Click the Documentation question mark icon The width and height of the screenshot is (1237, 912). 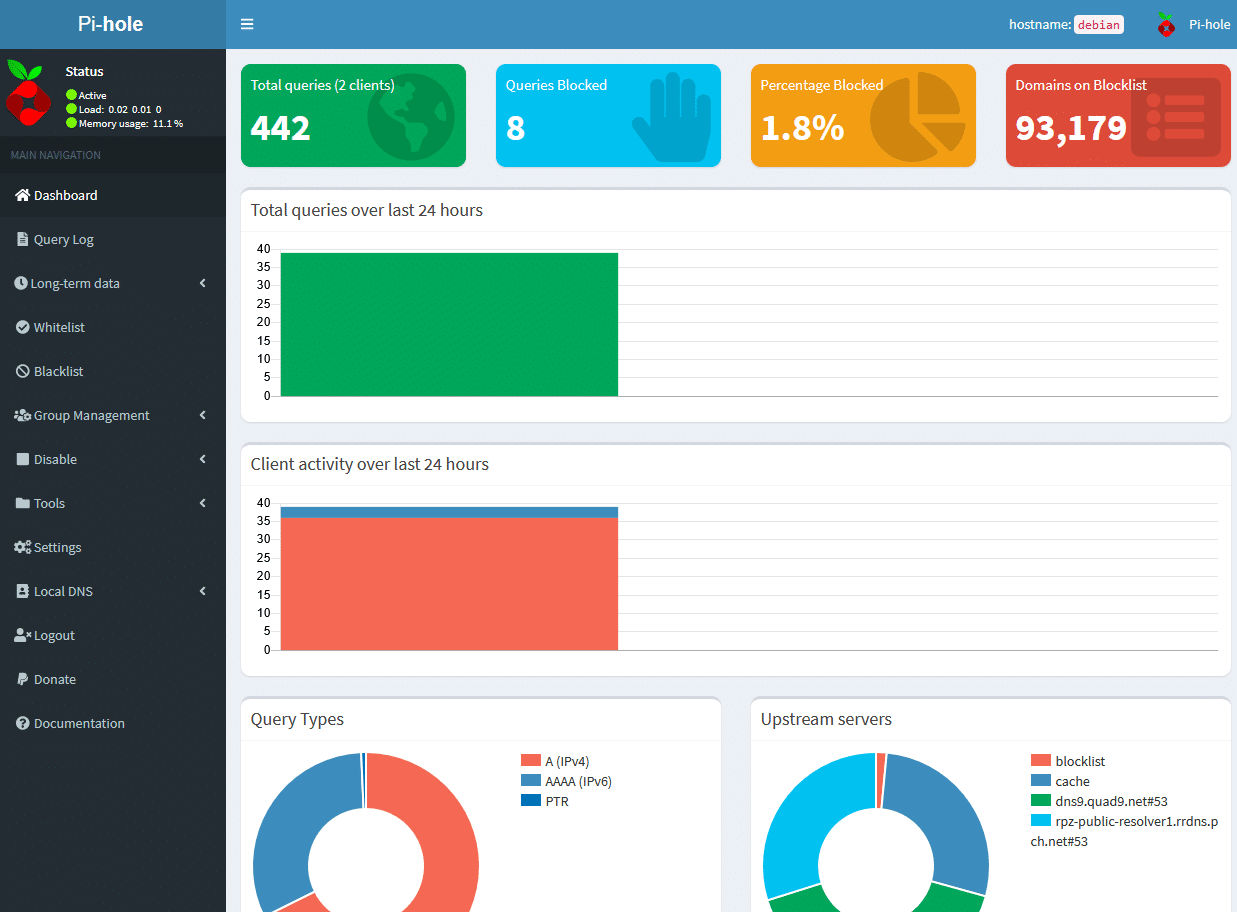pyautogui.click(x=23, y=724)
